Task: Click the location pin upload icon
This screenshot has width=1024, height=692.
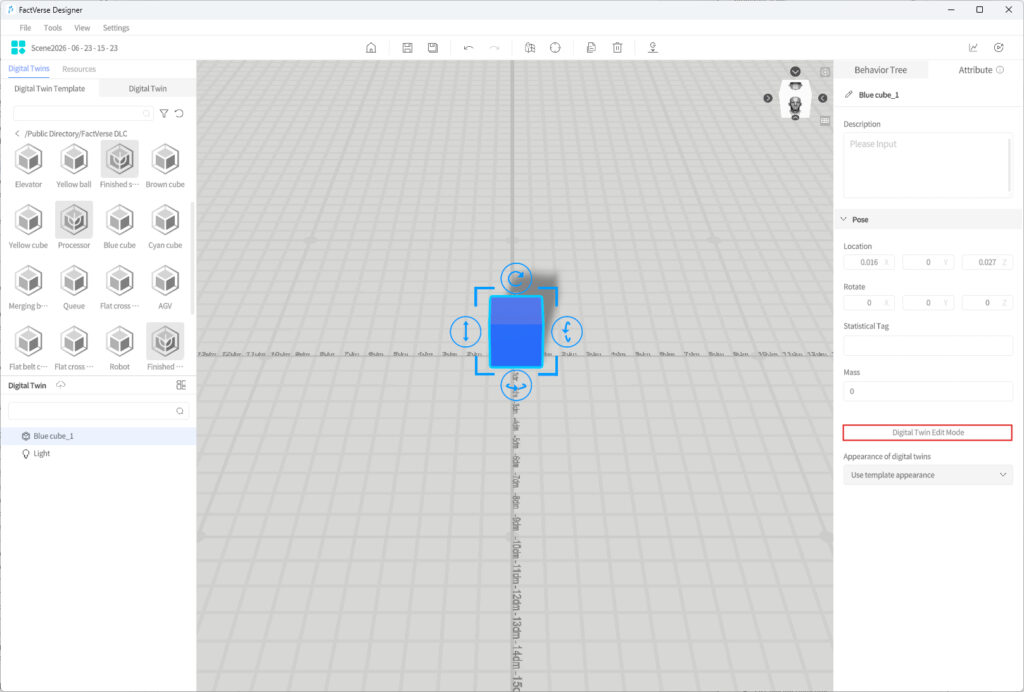Action: [x=652, y=48]
